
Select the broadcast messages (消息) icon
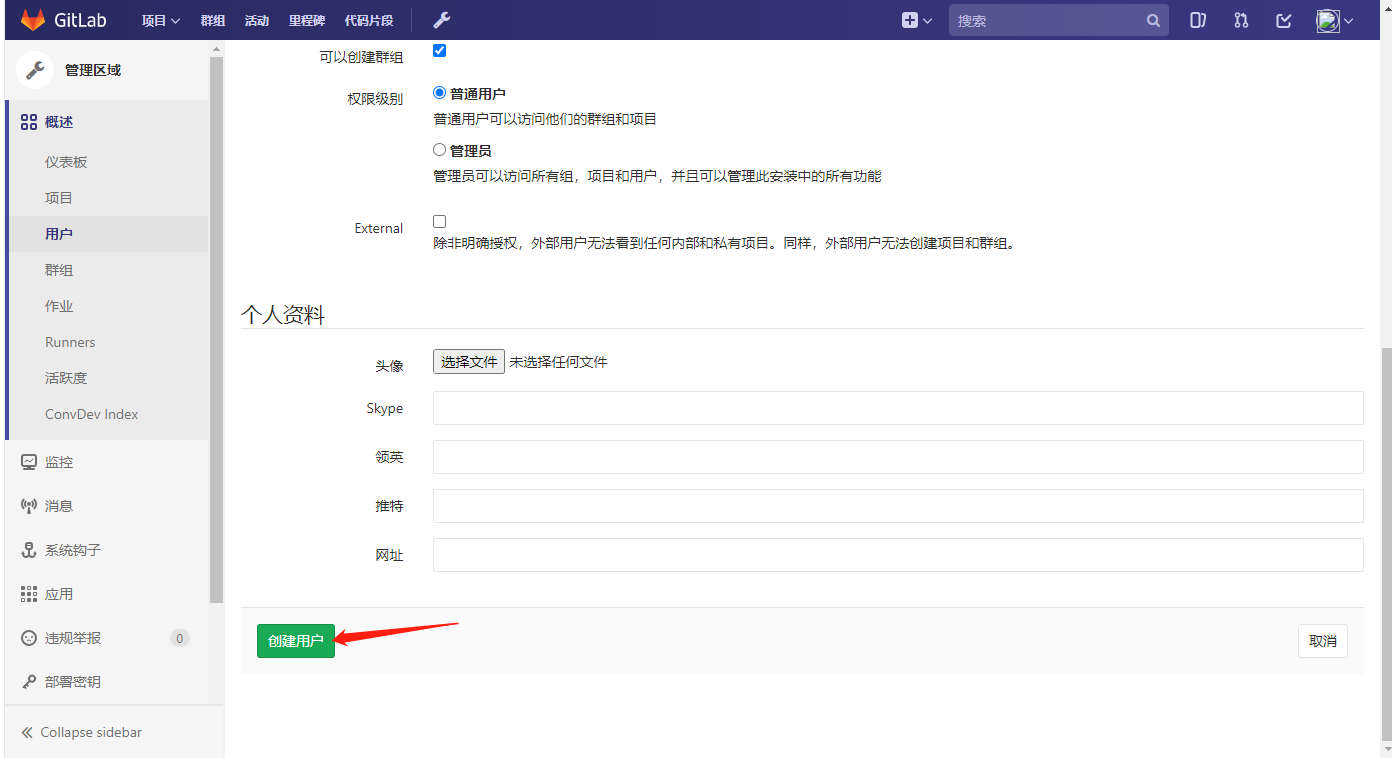[29, 505]
